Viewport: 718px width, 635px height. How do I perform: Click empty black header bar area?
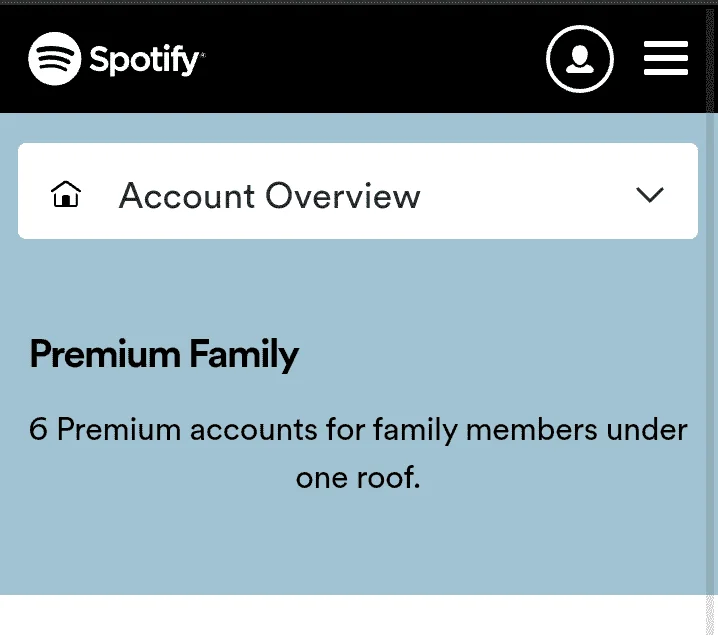pos(366,59)
